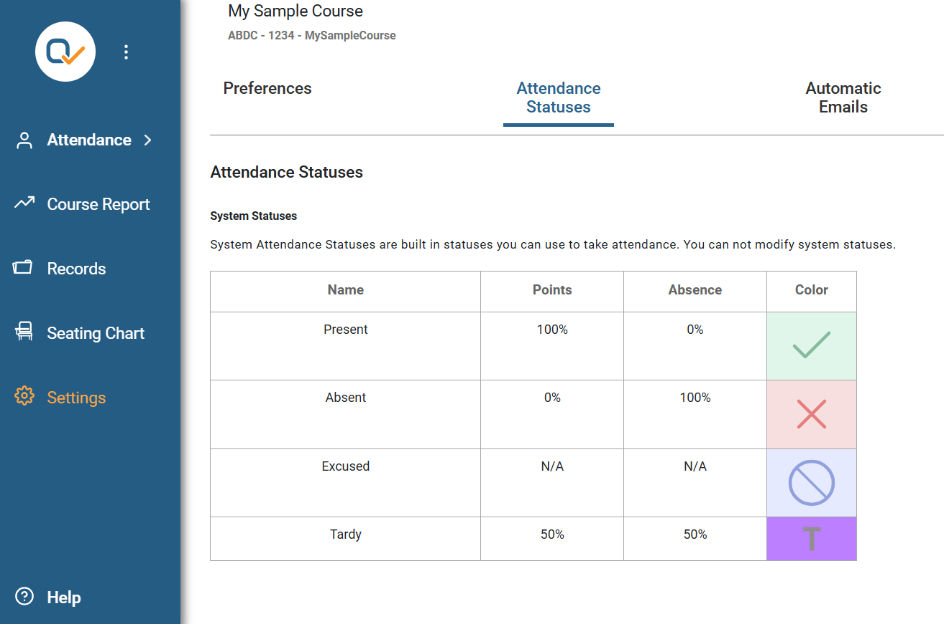Click the Qwickly checkmark logo
944x624 pixels.
tap(65, 52)
